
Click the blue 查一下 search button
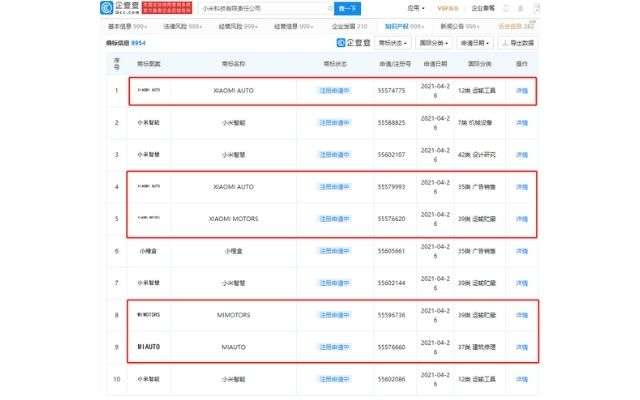coord(347,8)
